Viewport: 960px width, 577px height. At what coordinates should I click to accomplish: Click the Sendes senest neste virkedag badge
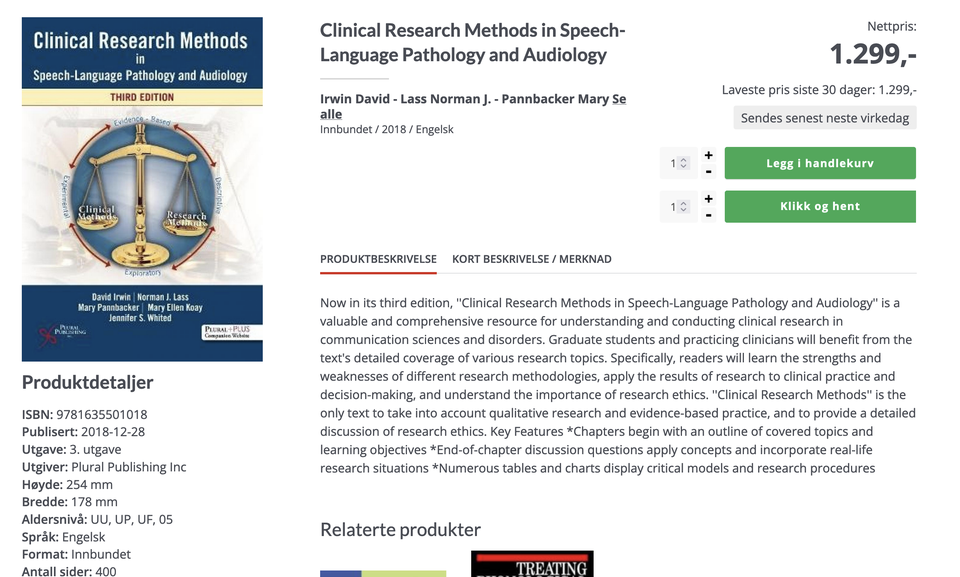coord(824,118)
